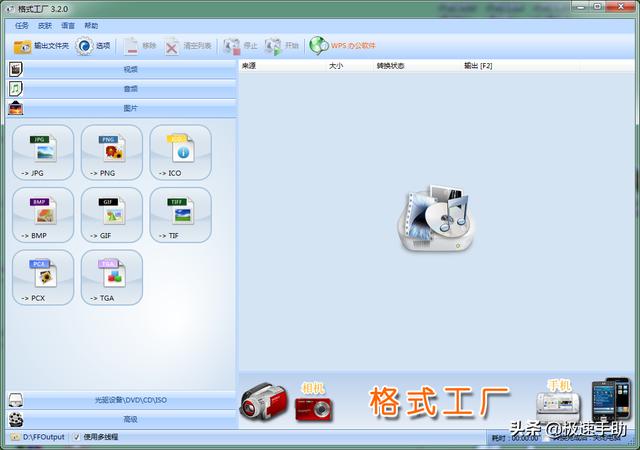Choose the -> PNG conversion icon
The image size is (640, 450).
pos(112,152)
